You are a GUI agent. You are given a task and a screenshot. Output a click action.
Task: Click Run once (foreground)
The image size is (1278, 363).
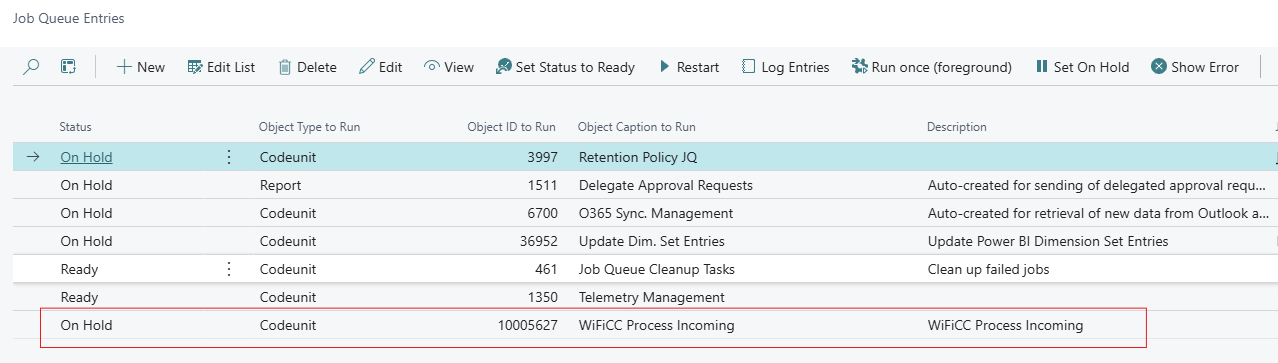pyautogui.click(x=931, y=67)
